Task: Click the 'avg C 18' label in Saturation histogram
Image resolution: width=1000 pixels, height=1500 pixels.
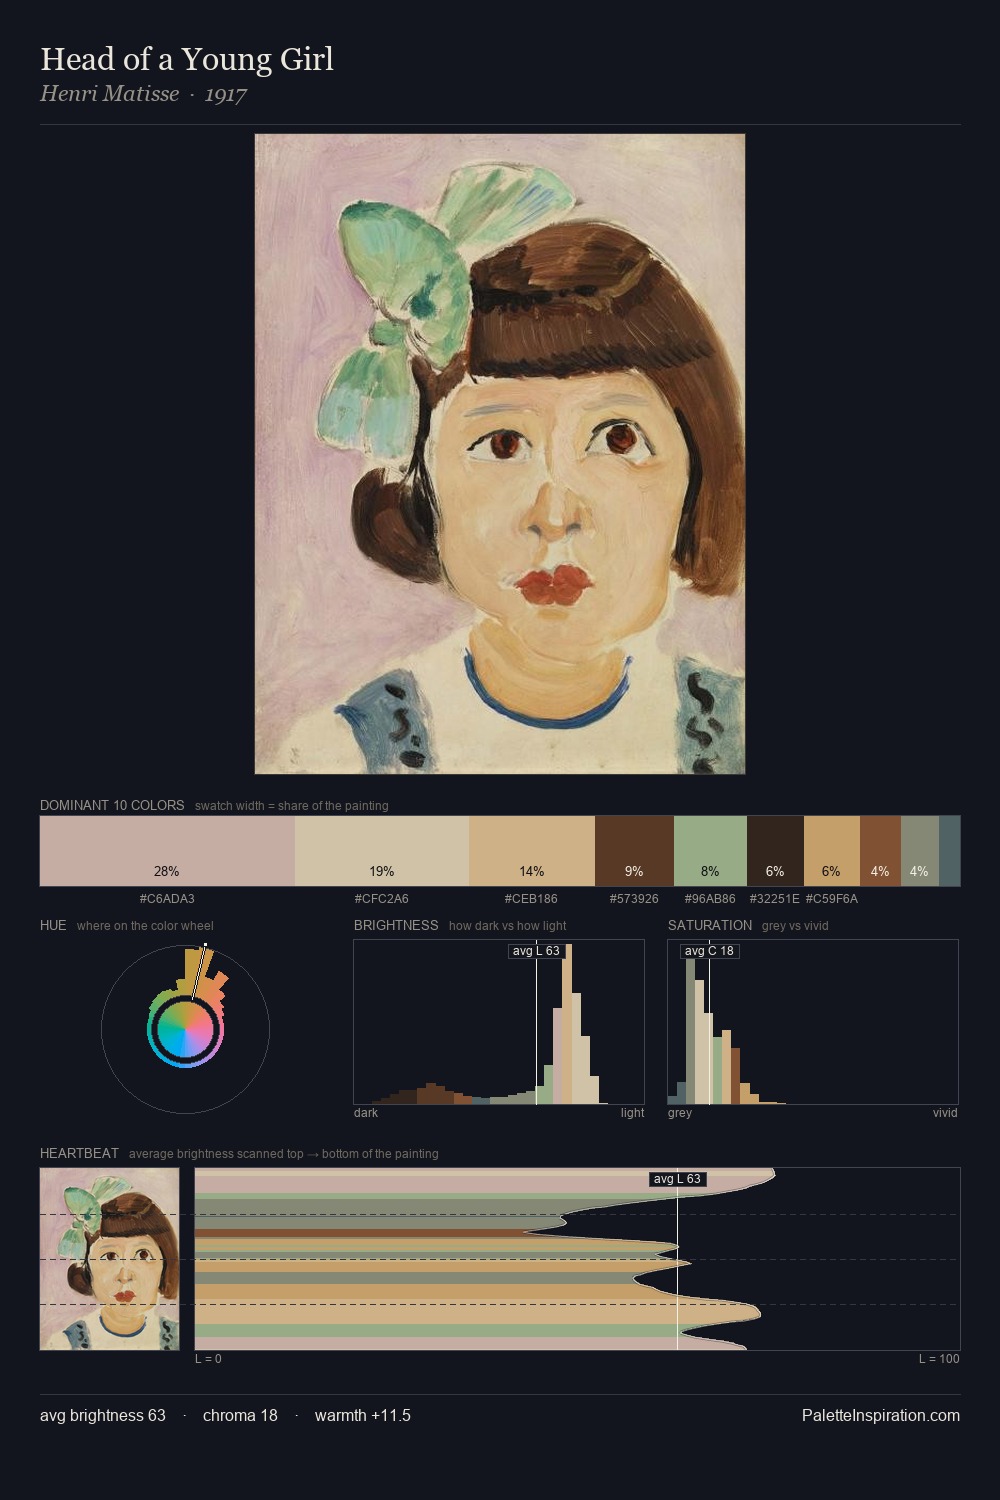Action: tap(709, 951)
